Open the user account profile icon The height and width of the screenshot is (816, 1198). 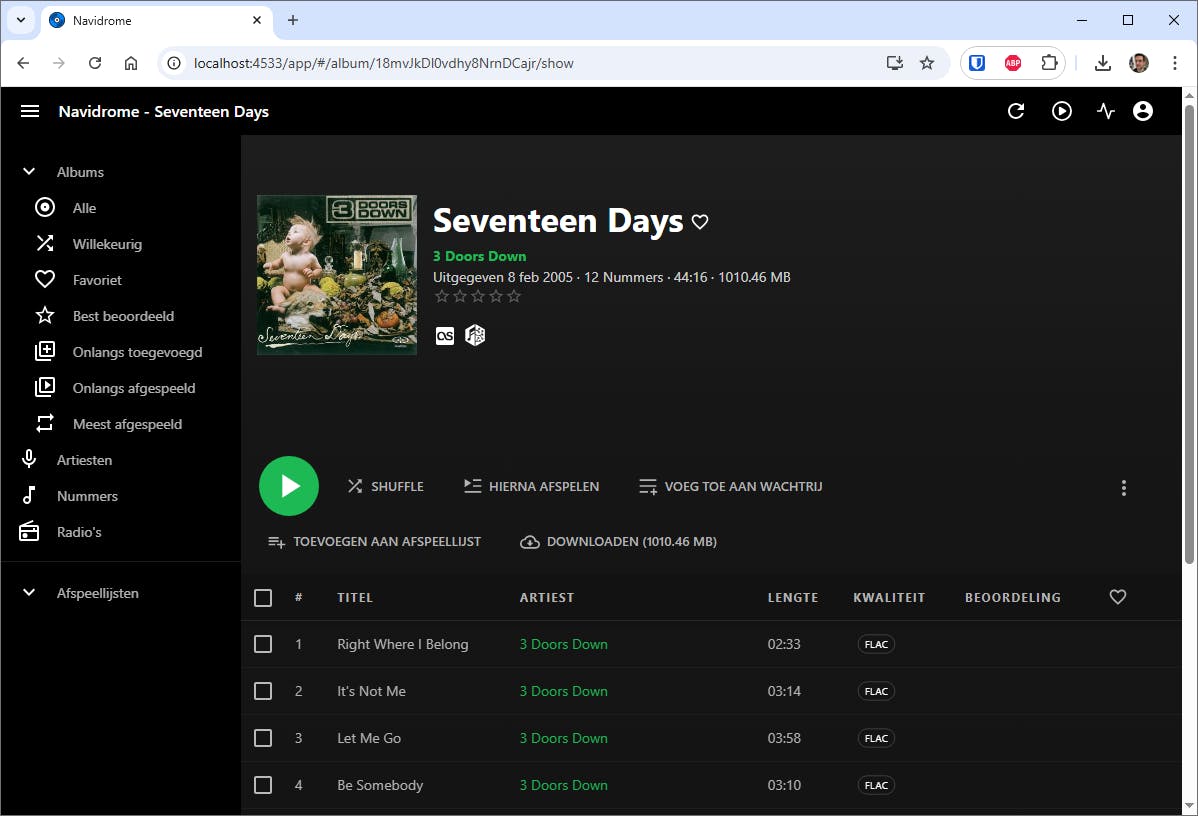(1142, 112)
